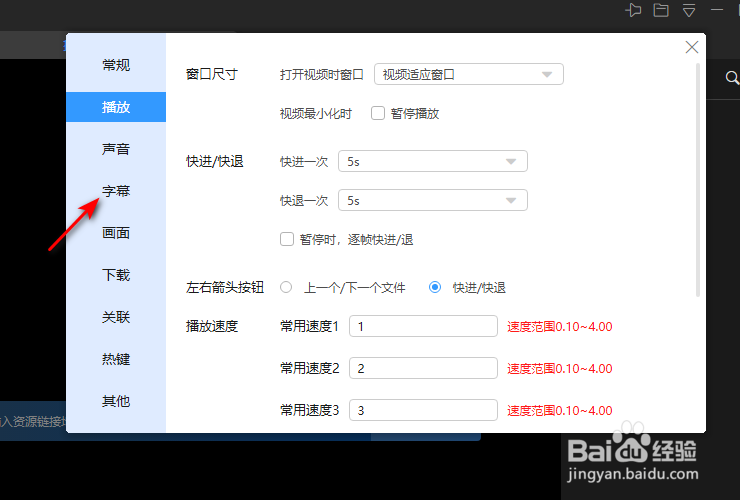Viewport: 740px width, 500px height.
Task: Expand the 快退一次 5s dropdown
Action: point(433,201)
